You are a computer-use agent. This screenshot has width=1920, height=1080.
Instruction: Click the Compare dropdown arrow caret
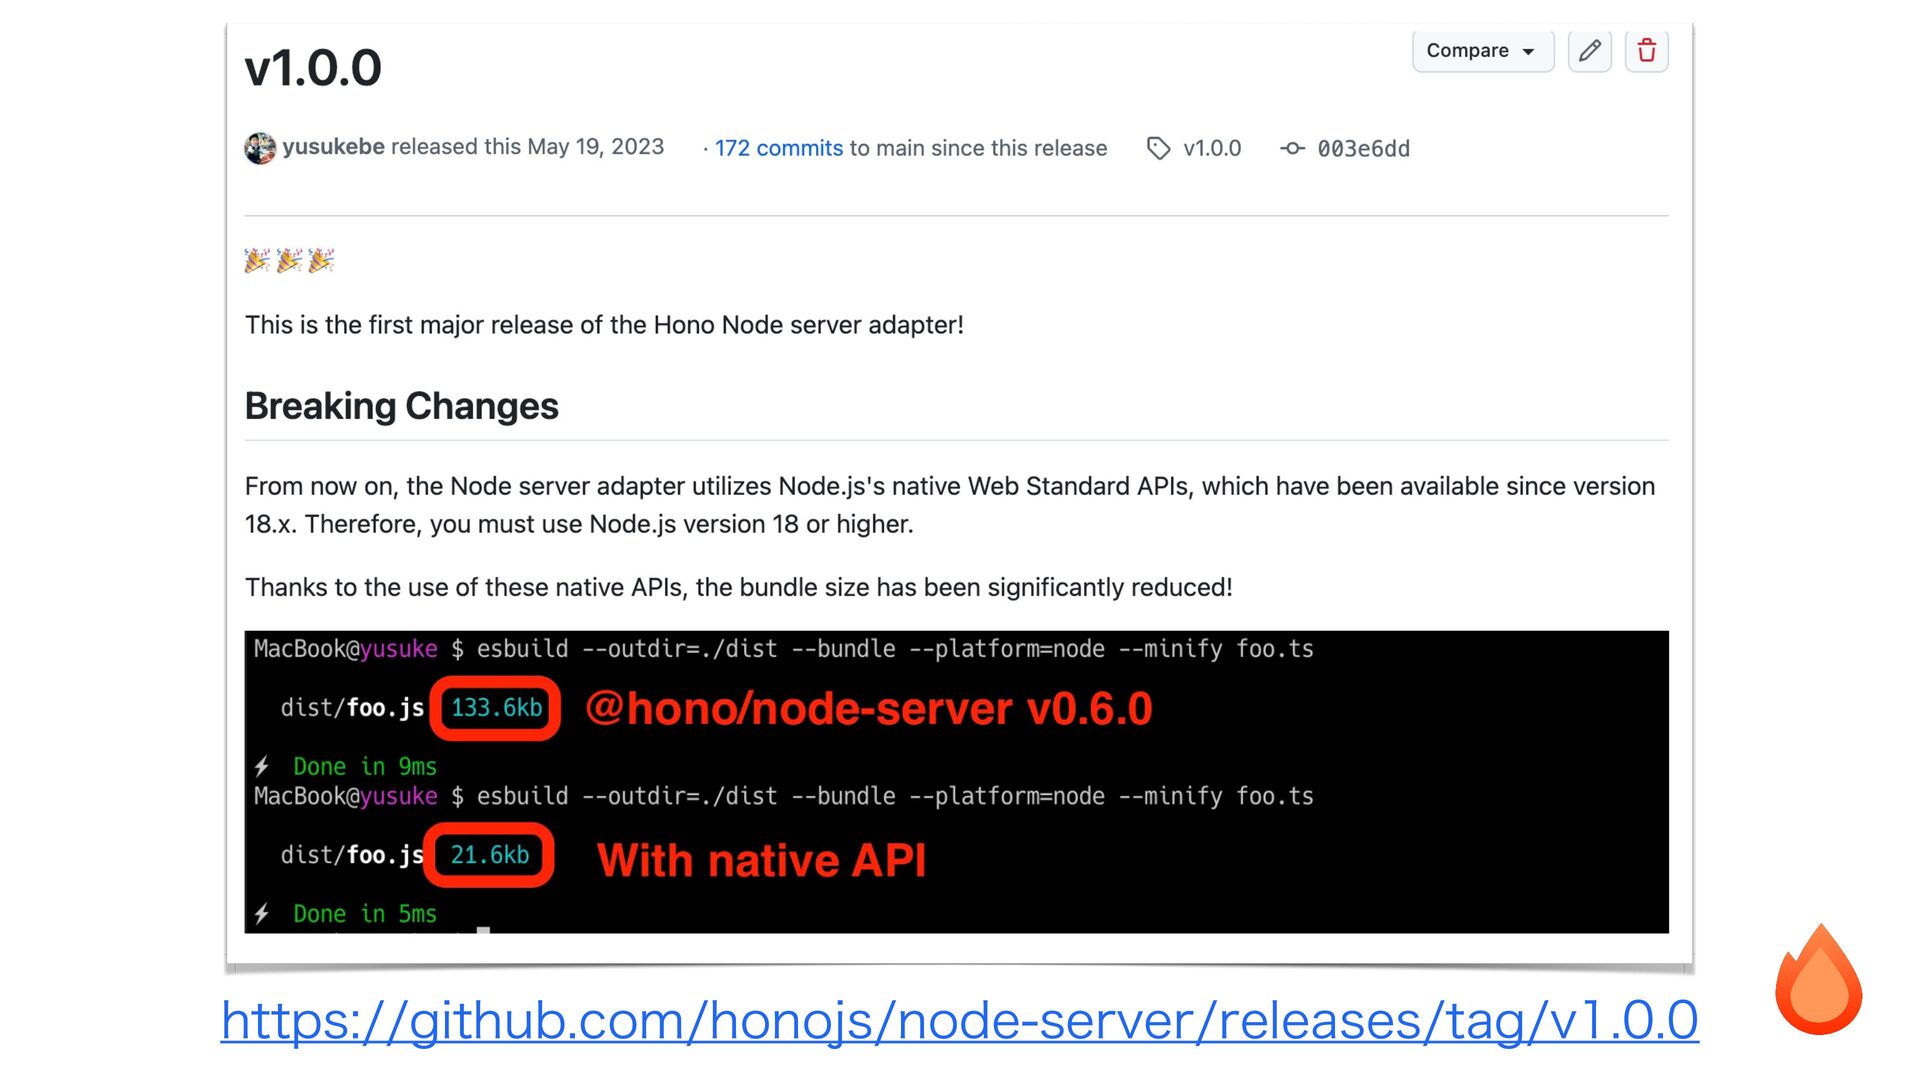click(1528, 52)
